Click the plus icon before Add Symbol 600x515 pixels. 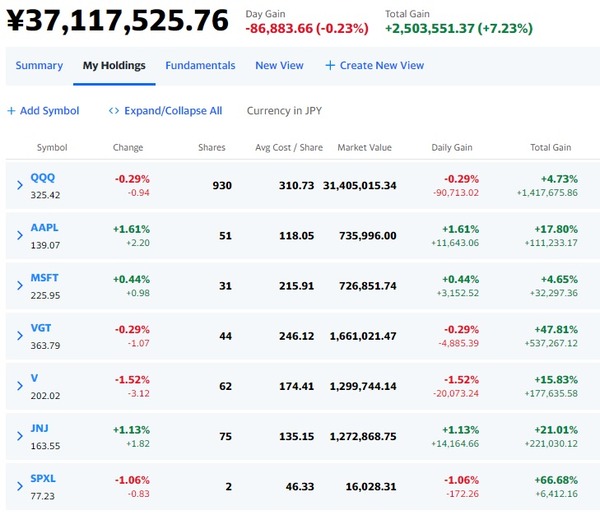(x=11, y=111)
